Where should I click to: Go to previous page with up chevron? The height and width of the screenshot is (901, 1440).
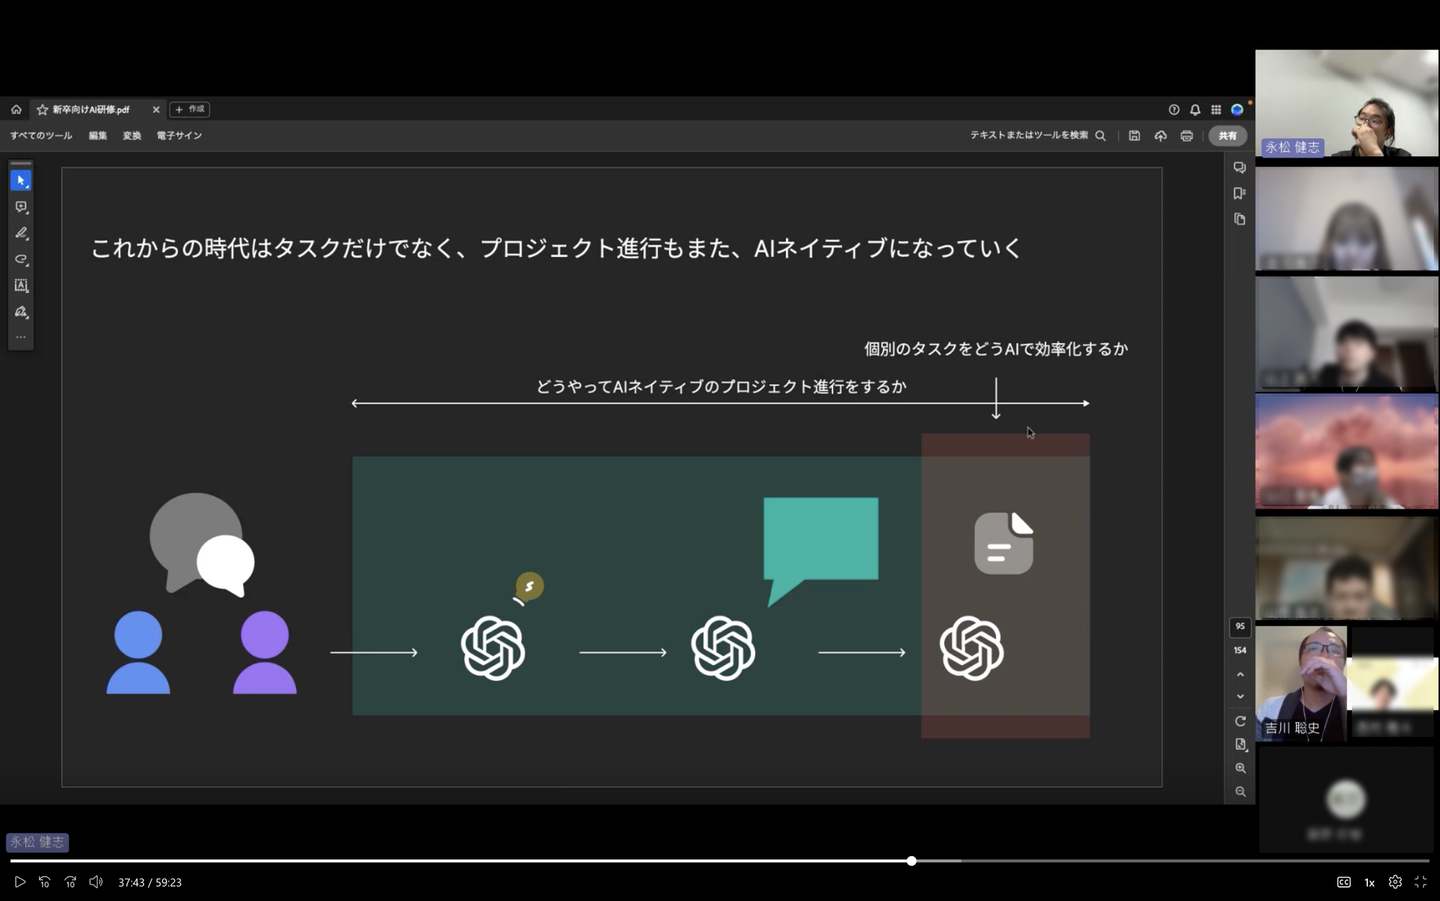coord(1240,675)
